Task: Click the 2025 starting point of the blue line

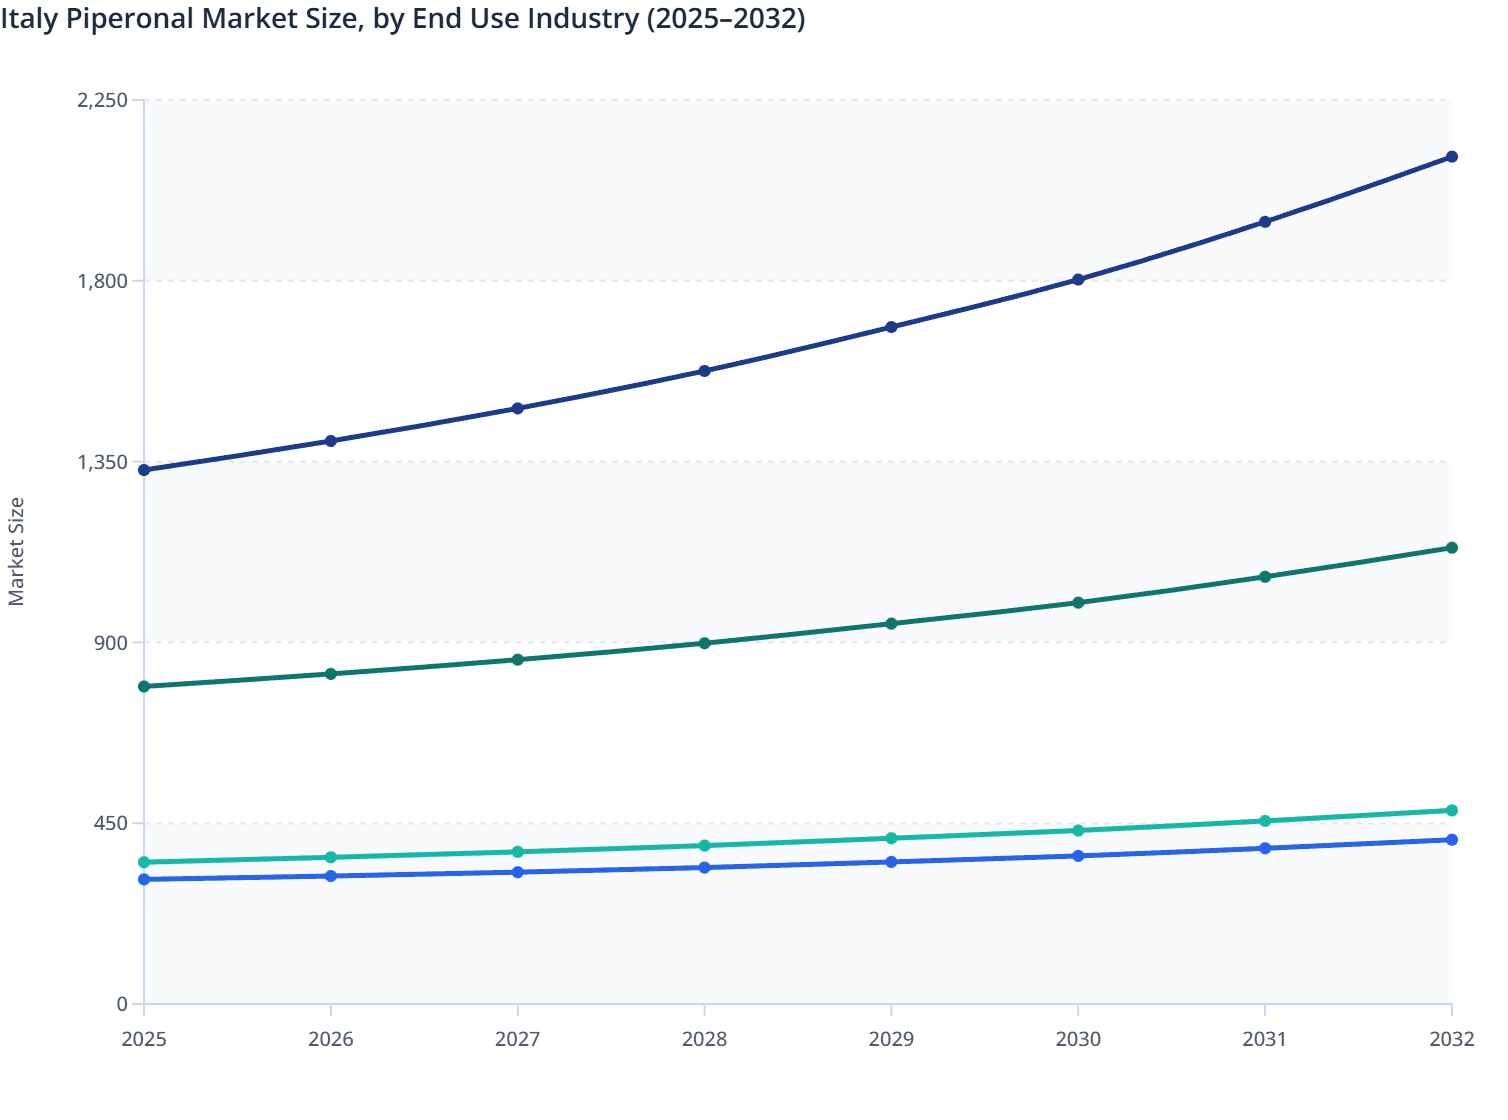Action: click(x=144, y=880)
